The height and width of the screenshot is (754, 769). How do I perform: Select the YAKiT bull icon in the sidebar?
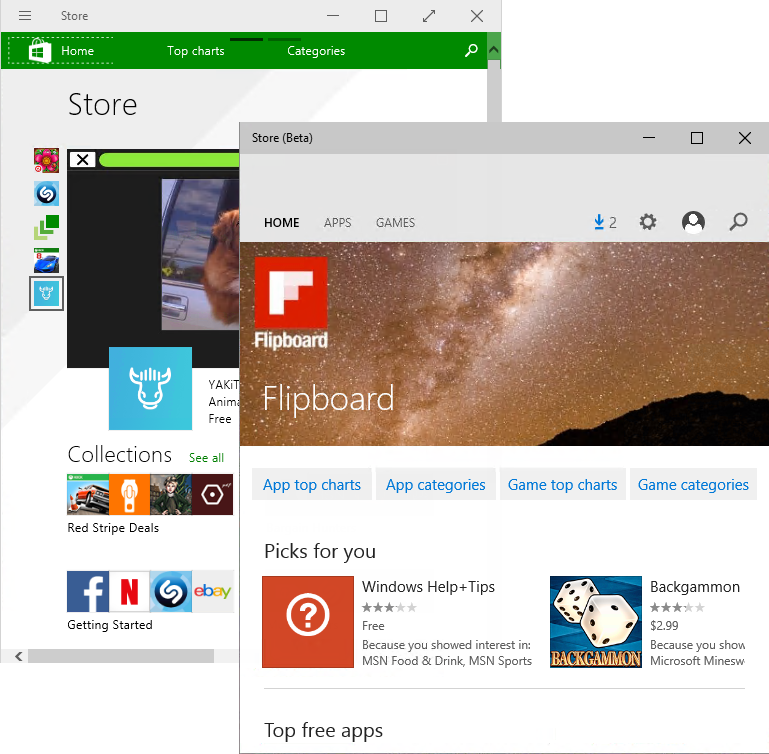click(x=47, y=293)
